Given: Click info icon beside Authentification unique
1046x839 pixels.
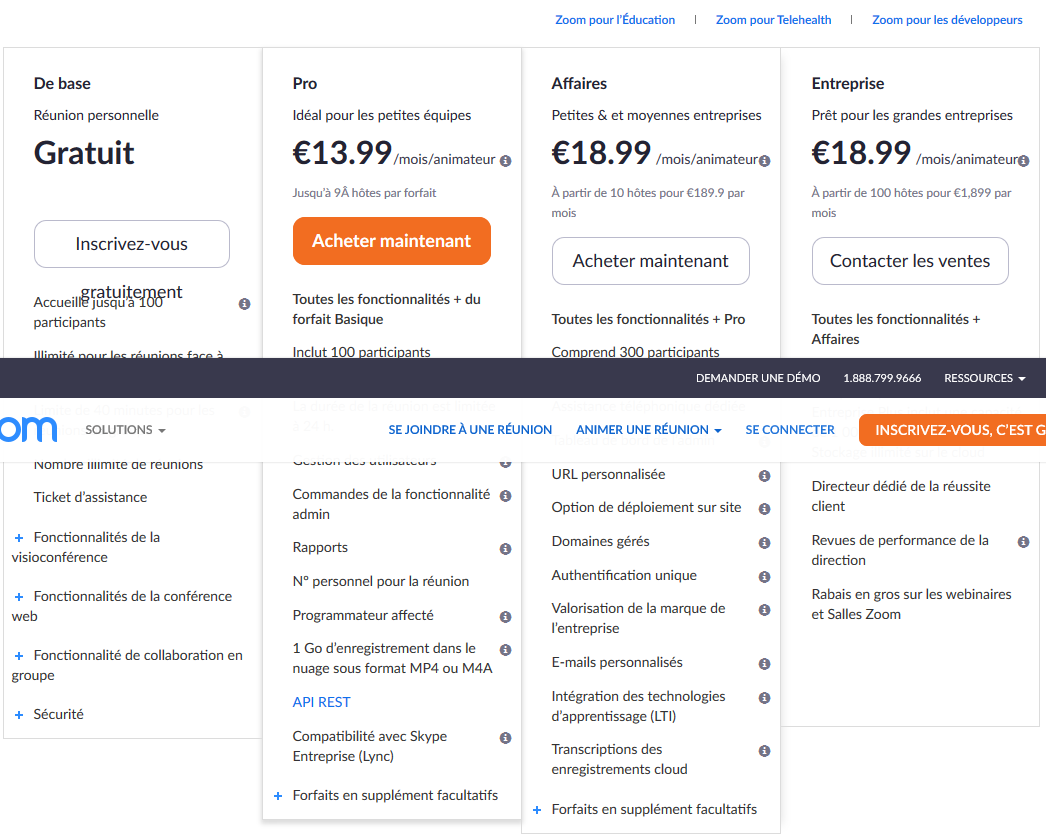Looking at the screenshot, I should pos(765,577).
